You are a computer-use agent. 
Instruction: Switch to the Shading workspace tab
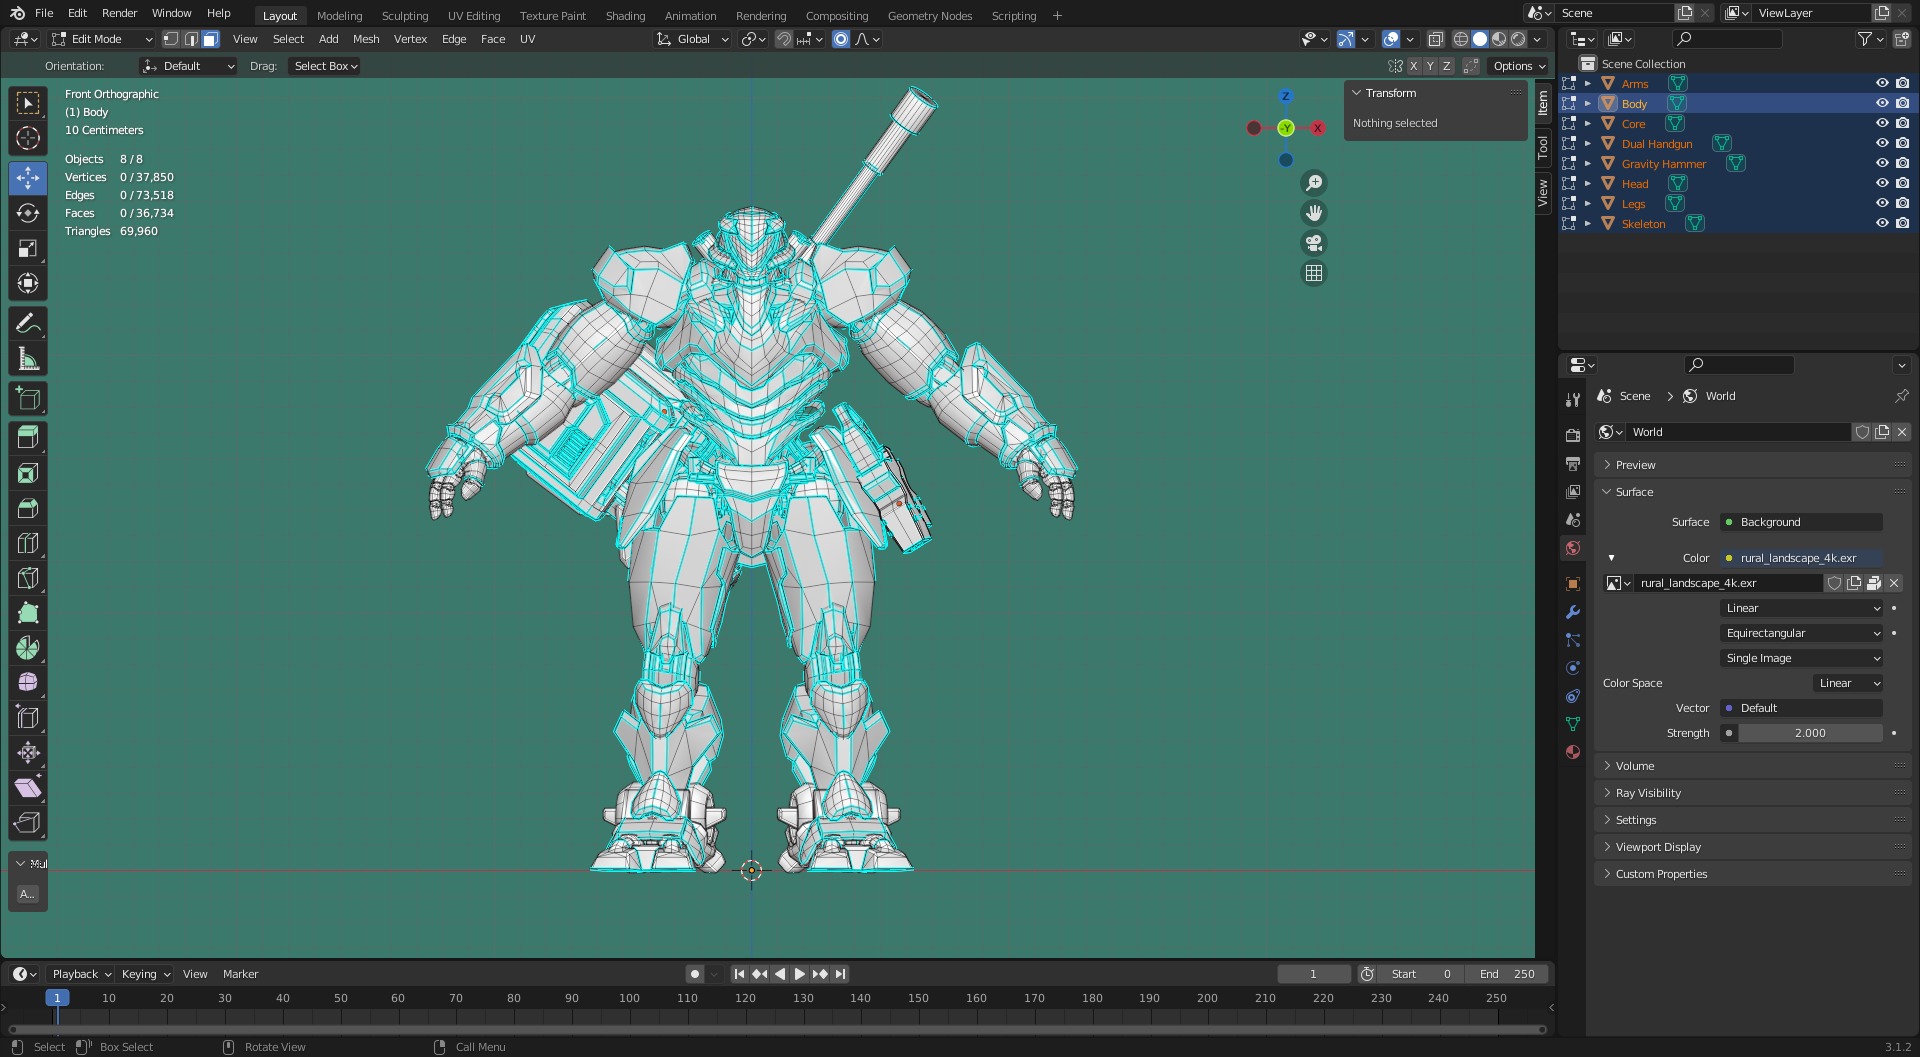click(625, 16)
